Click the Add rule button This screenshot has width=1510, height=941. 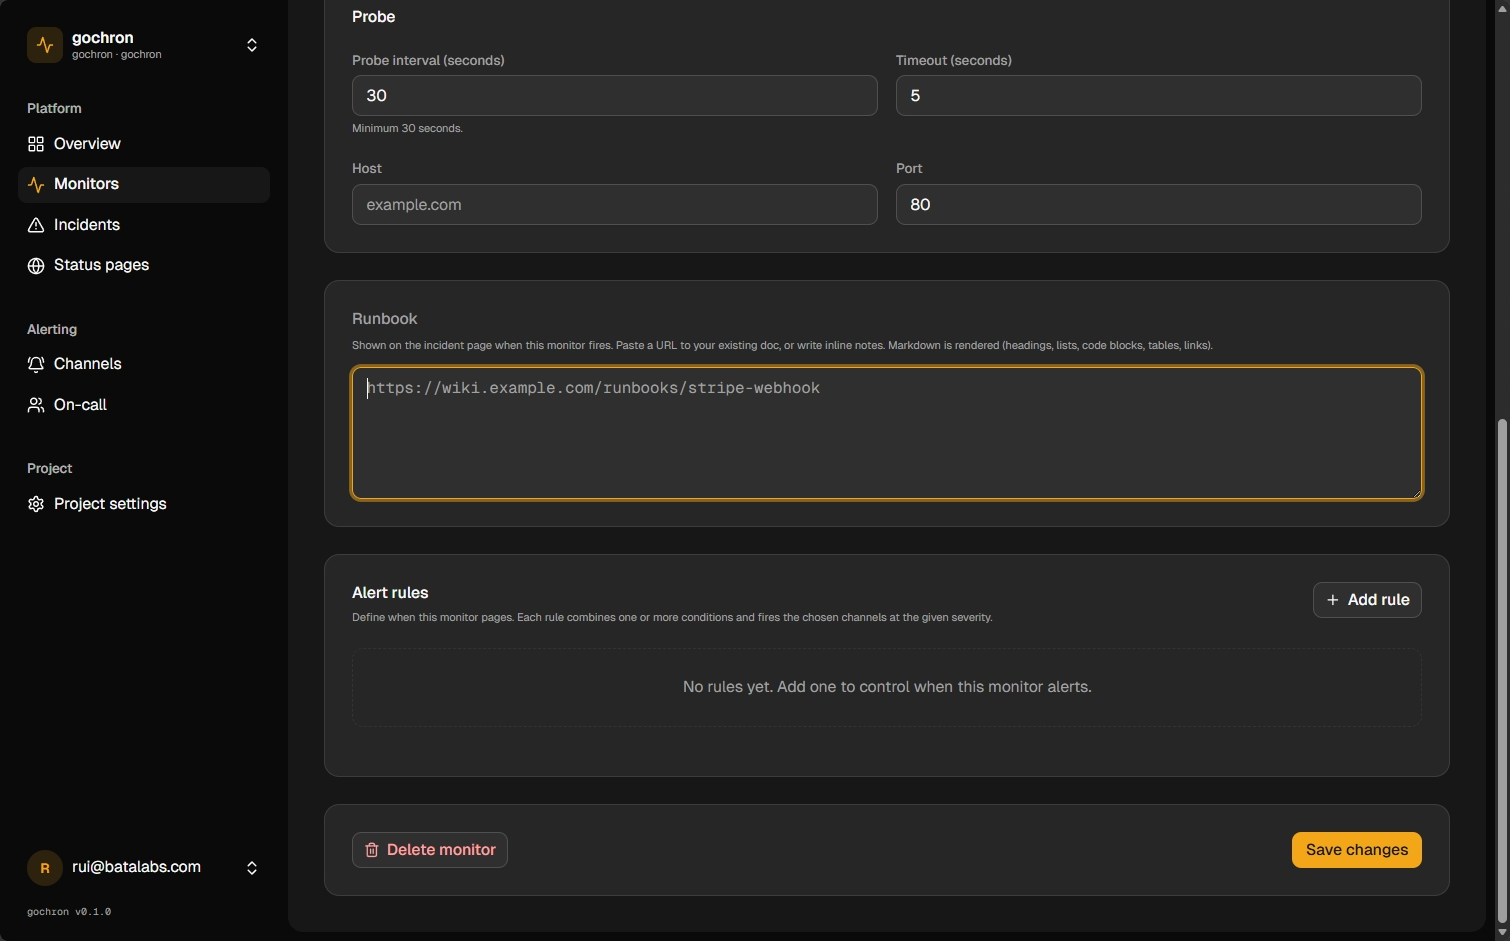point(1367,600)
